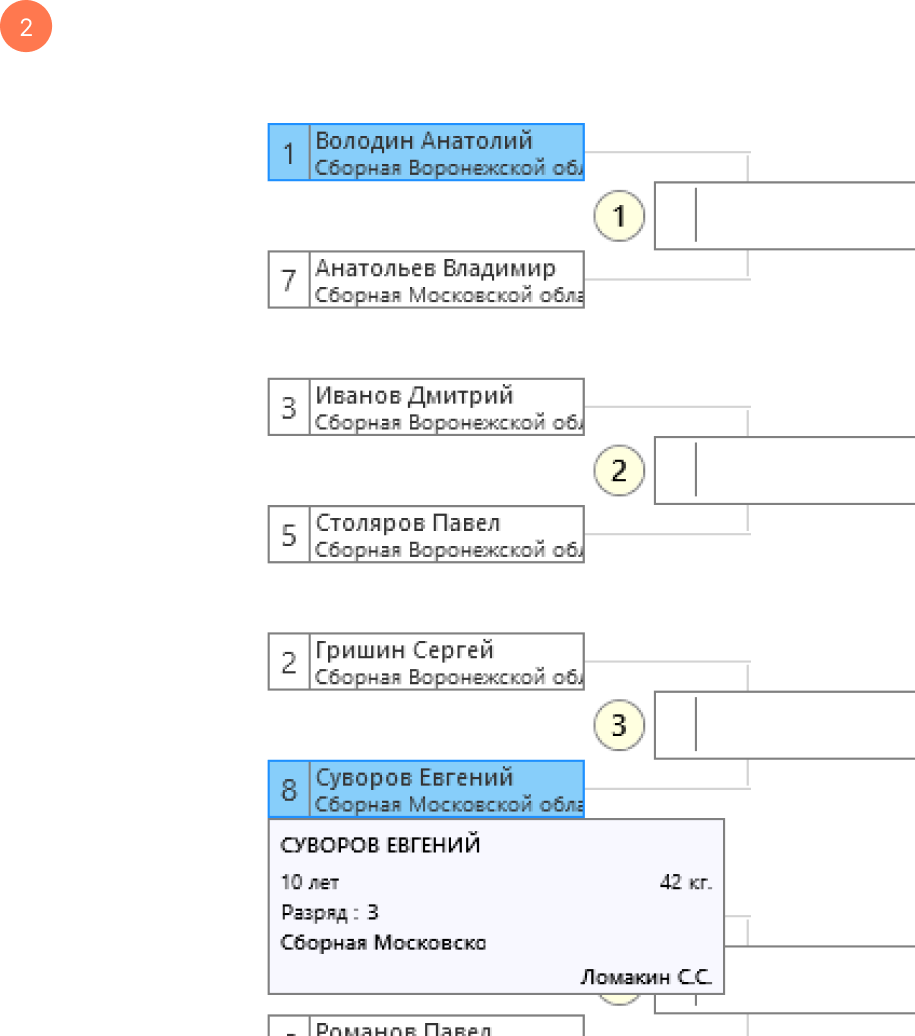
Task: Select participant Столяров Павел
Action: [446, 534]
